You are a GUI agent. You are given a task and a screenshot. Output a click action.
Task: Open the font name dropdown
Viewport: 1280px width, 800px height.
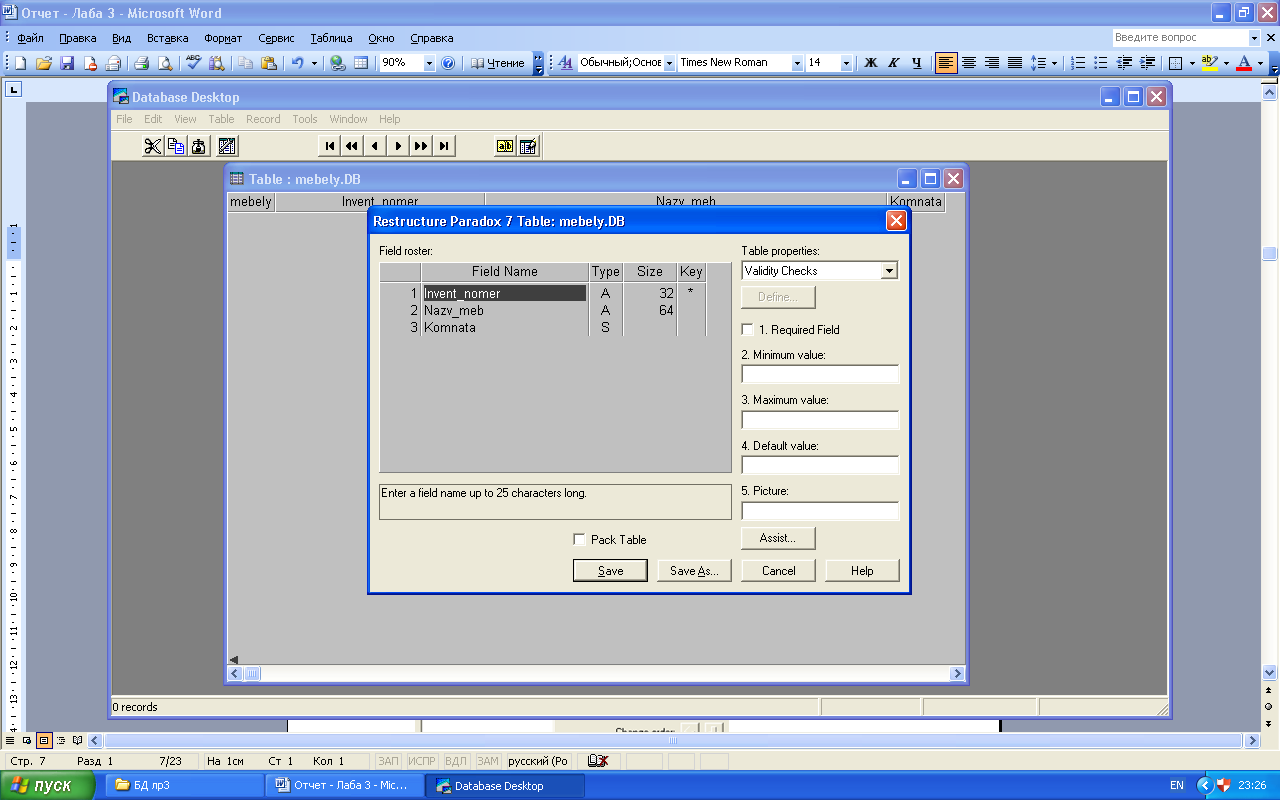pos(797,63)
